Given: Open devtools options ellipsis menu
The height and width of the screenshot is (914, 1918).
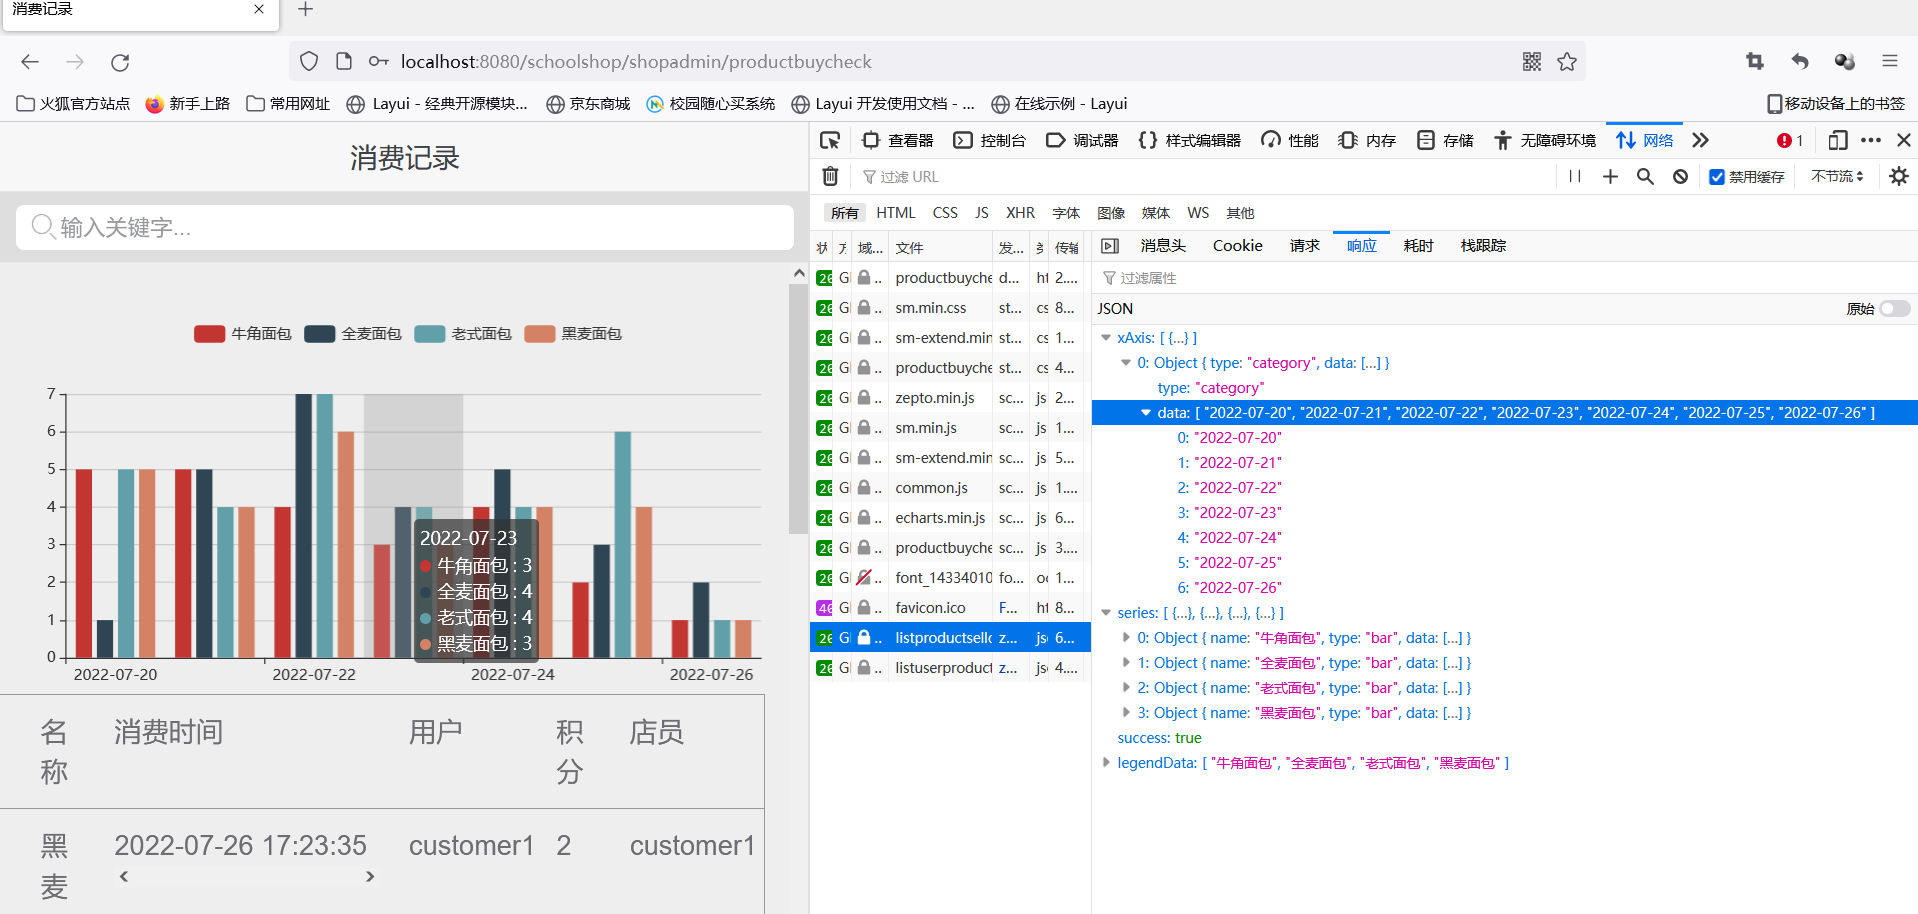Looking at the screenshot, I should 1871,140.
